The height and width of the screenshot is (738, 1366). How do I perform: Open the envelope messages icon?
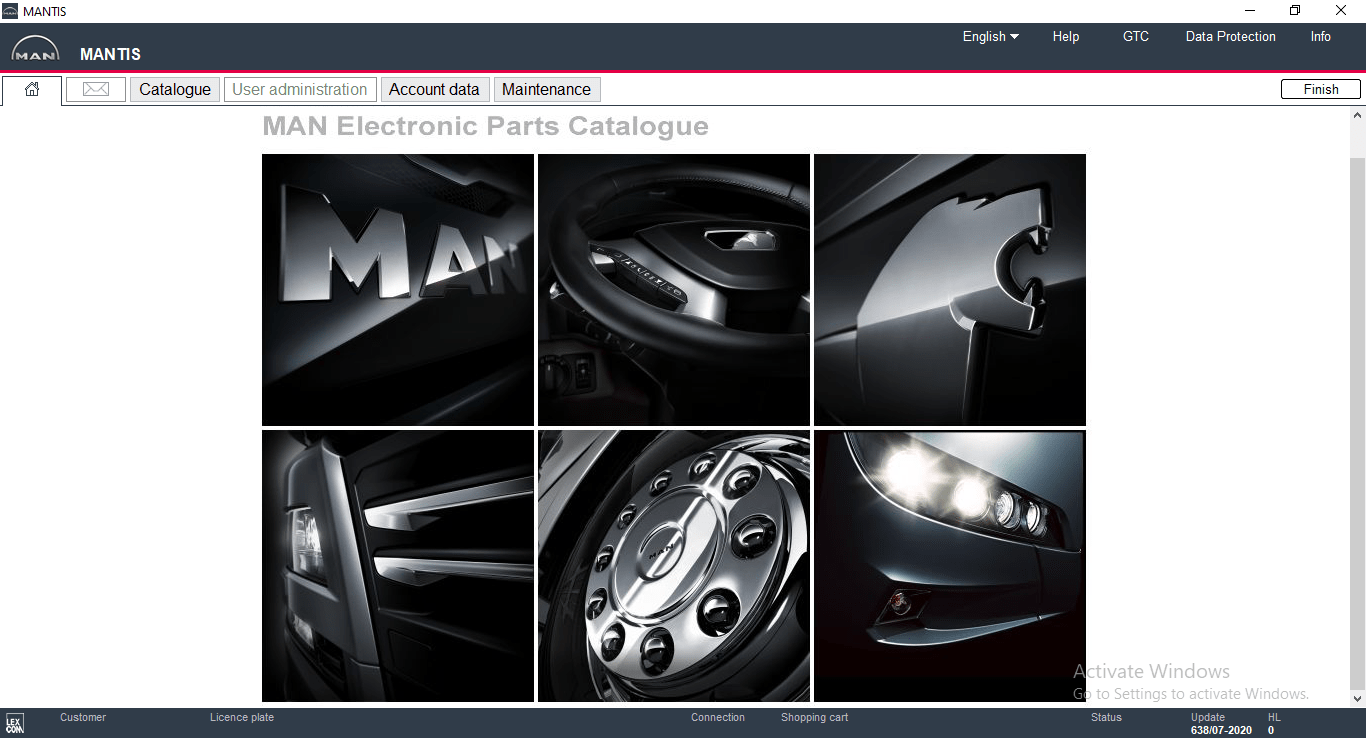click(x=96, y=89)
